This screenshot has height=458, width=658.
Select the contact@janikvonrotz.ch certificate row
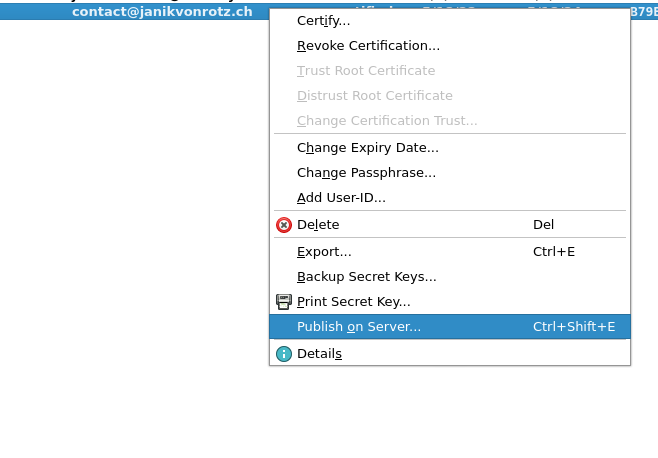pos(162,12)
